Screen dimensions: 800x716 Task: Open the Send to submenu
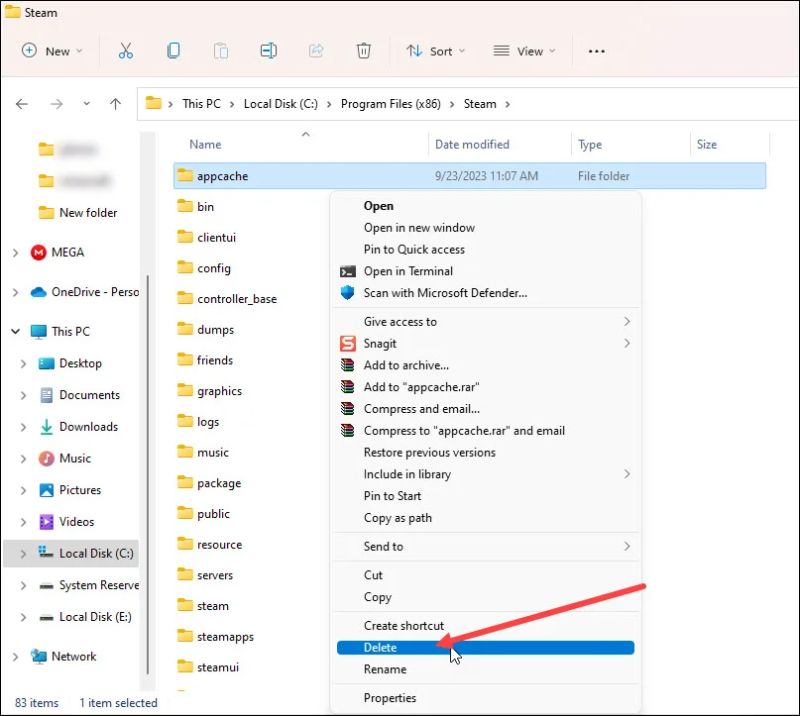tap(485, 546)
